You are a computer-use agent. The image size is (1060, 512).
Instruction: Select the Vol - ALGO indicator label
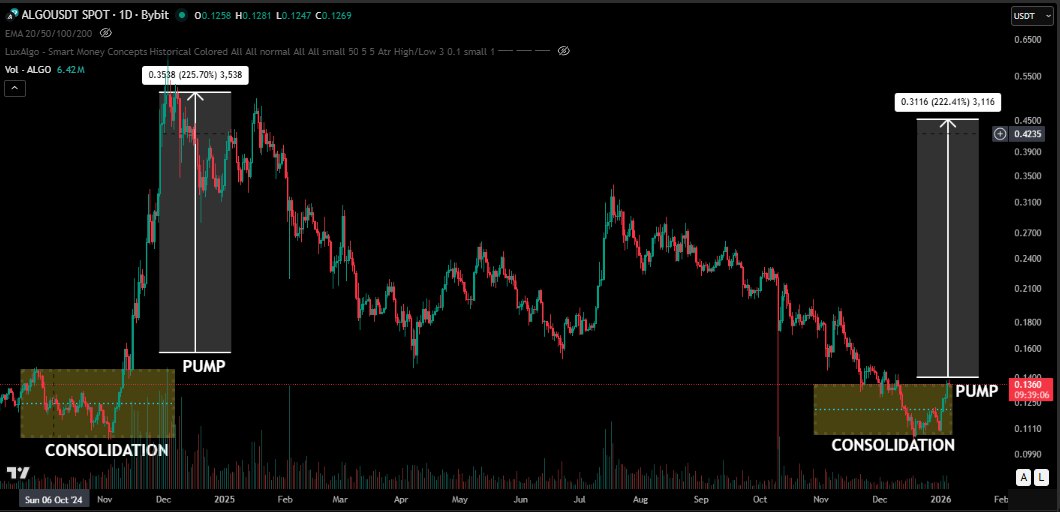point(27,69)
